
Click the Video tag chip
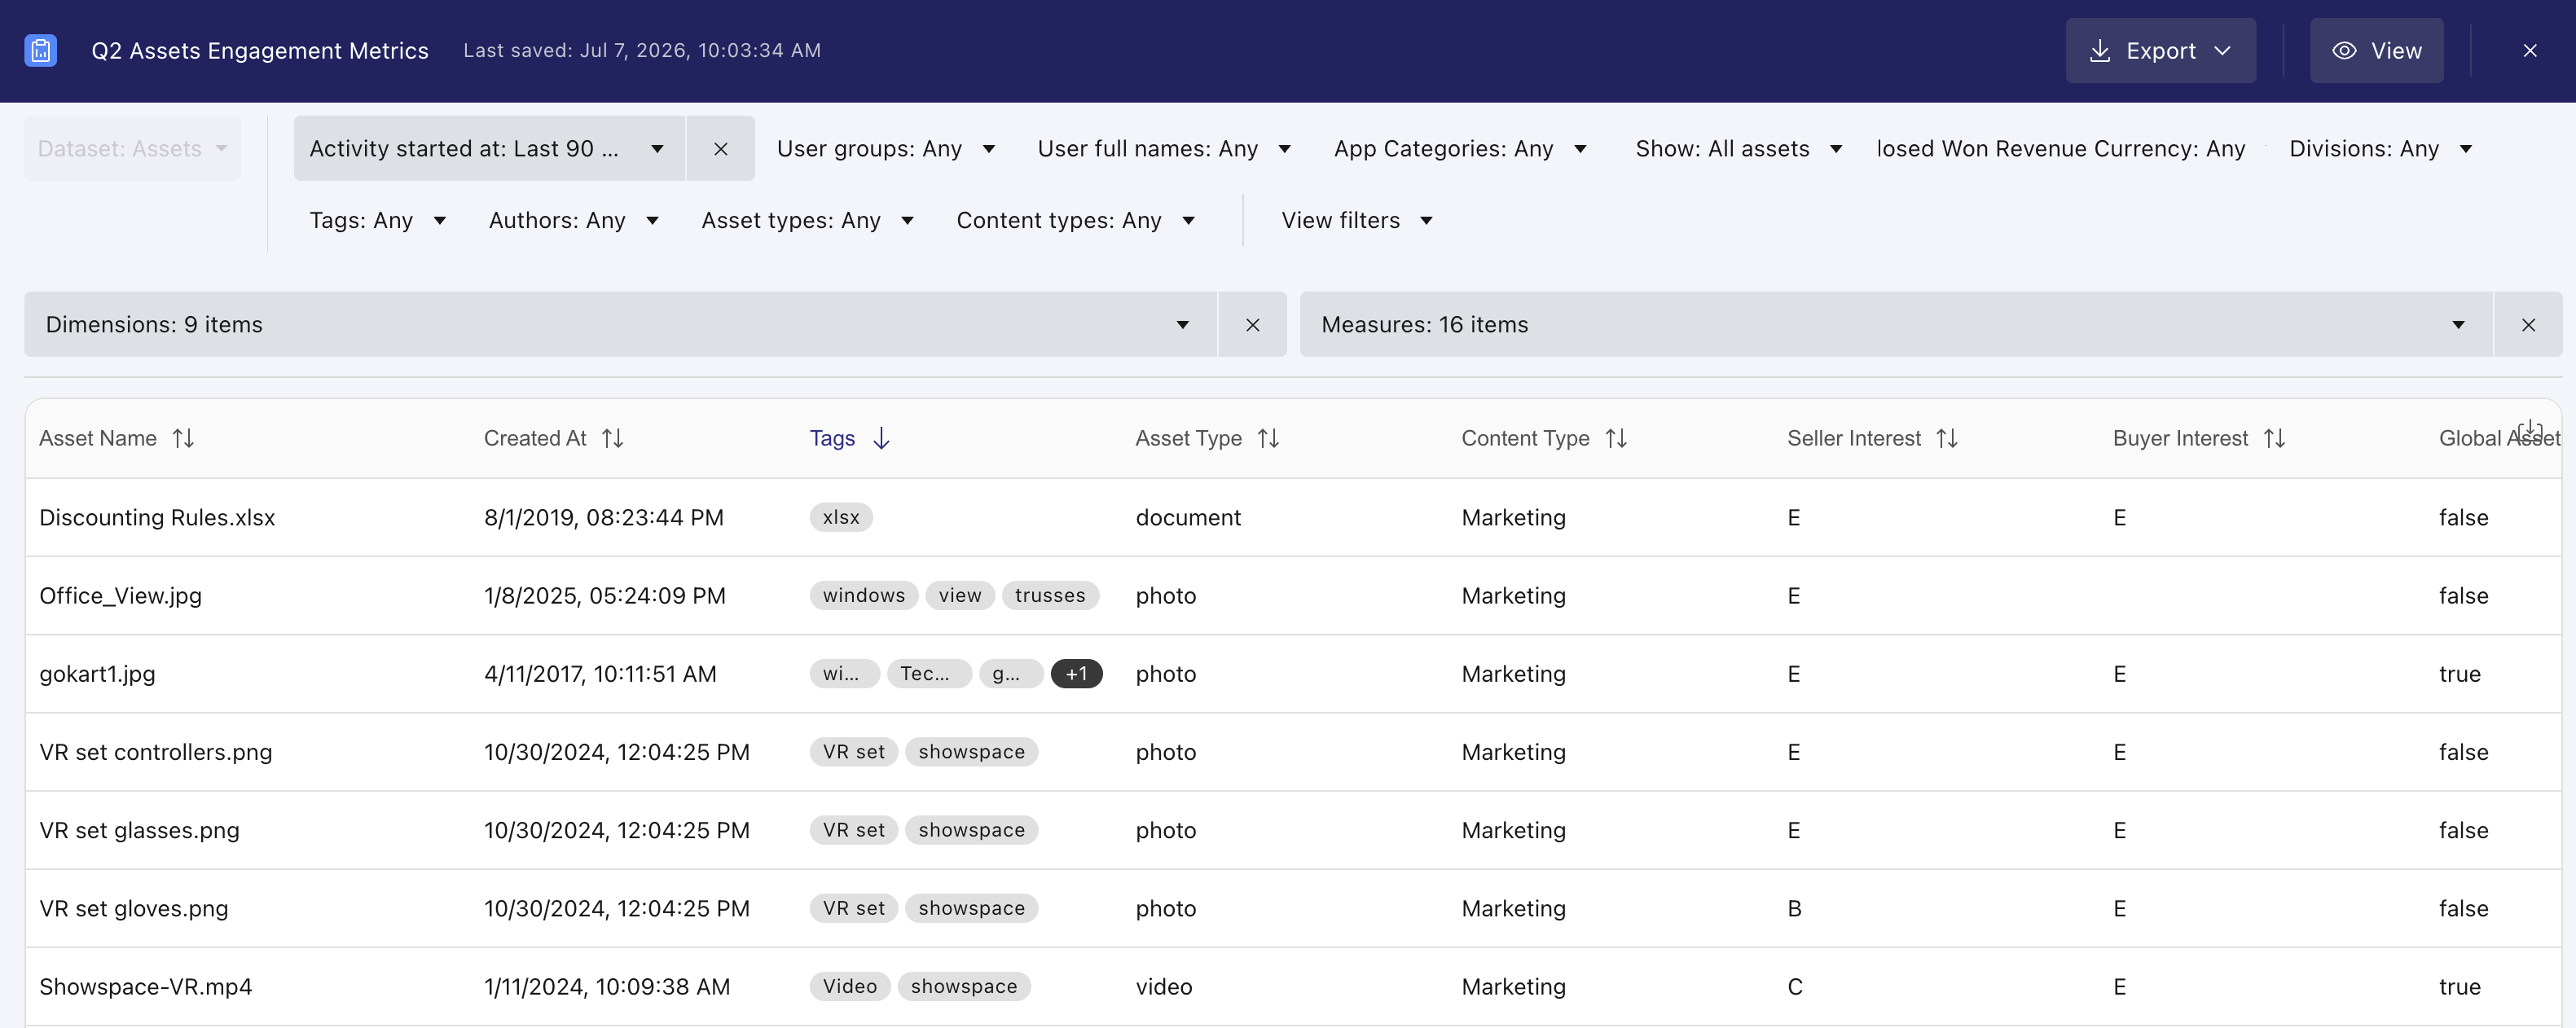pos(850,986)
